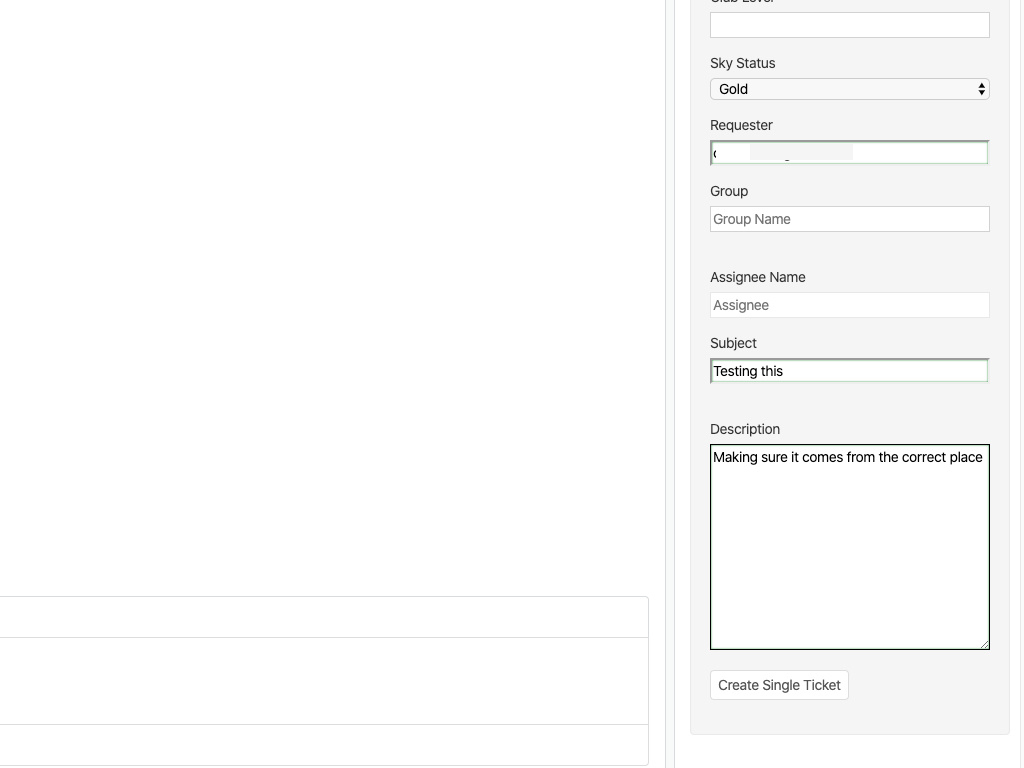Click the 'Subject' field label
This screenshot has height=768, width=1024.
point(733,343)
